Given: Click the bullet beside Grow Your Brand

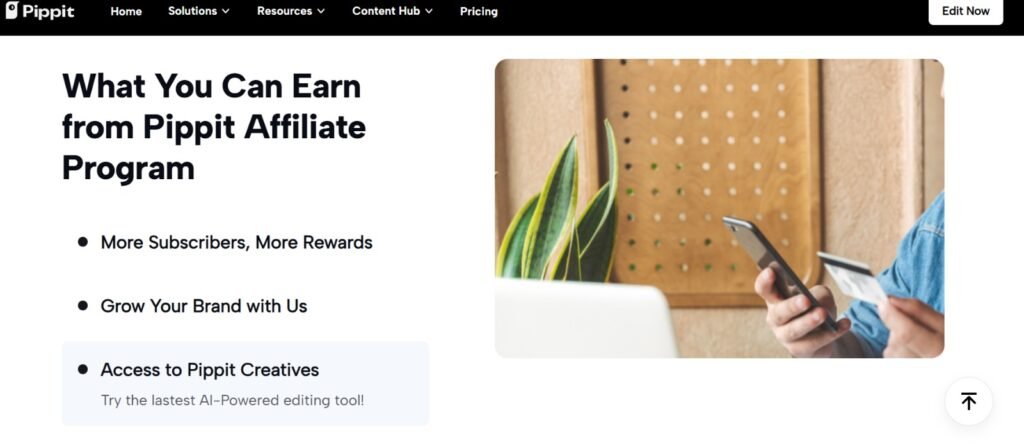Looking at the screenshot, I should tap(83, 306).
